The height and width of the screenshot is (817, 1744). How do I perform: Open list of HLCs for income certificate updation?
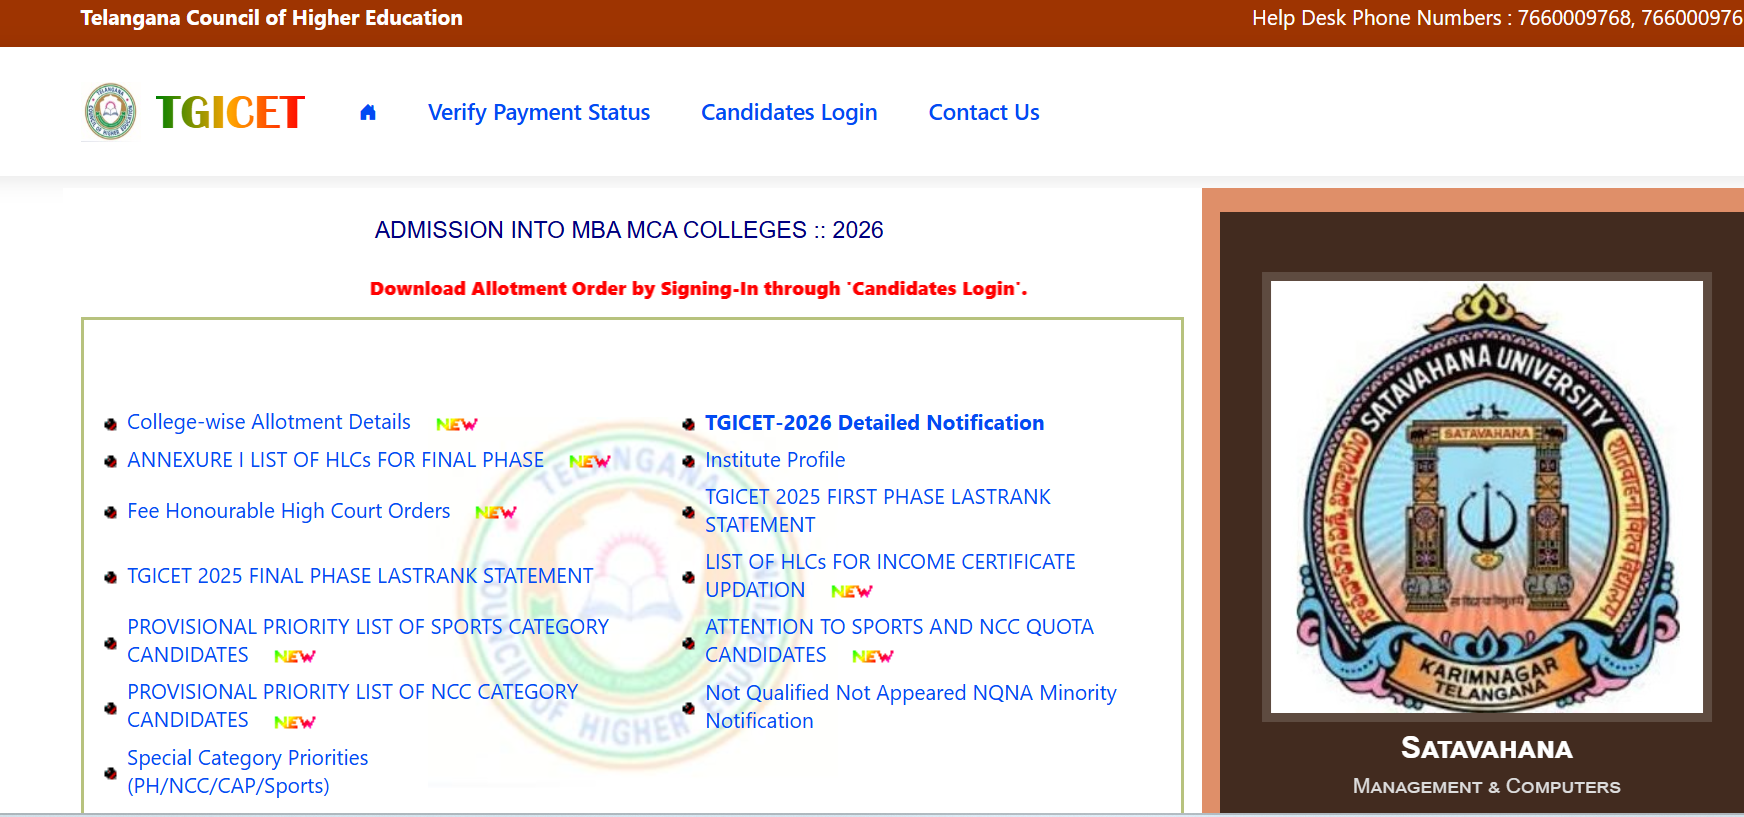click(x=890, y=576)
